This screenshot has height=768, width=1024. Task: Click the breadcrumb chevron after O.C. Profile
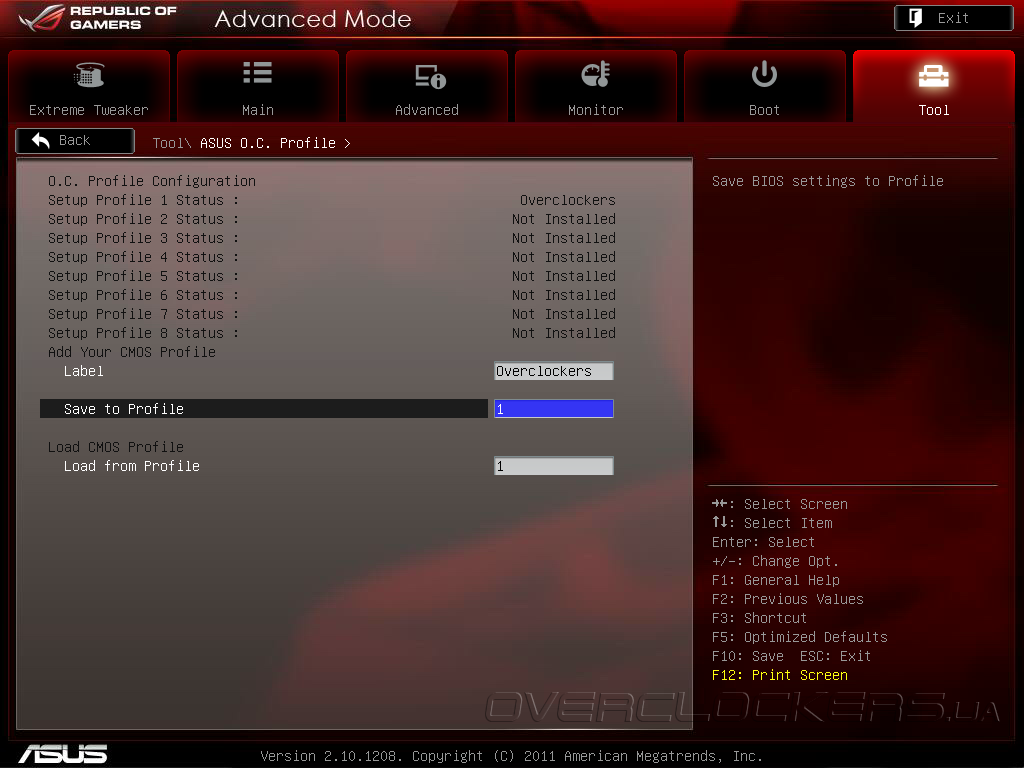pyautogui.click(x=347, y=143)
